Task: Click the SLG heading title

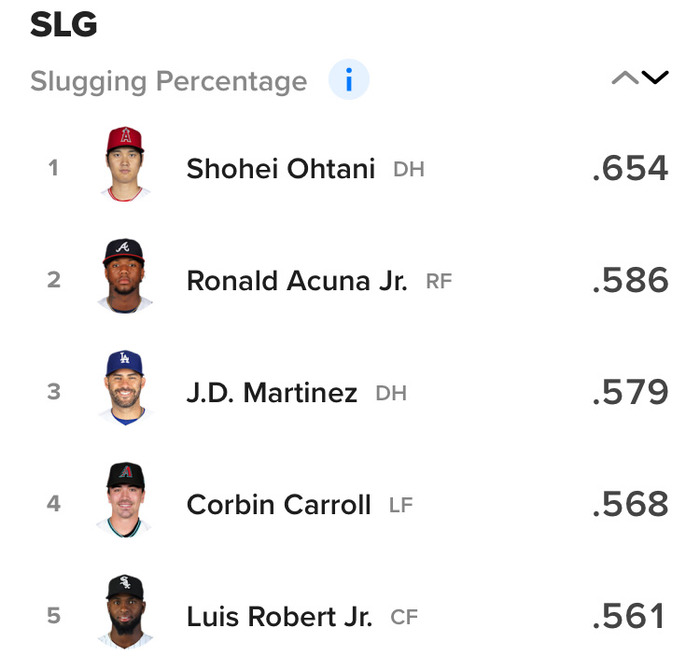Action: click(63, 26)
